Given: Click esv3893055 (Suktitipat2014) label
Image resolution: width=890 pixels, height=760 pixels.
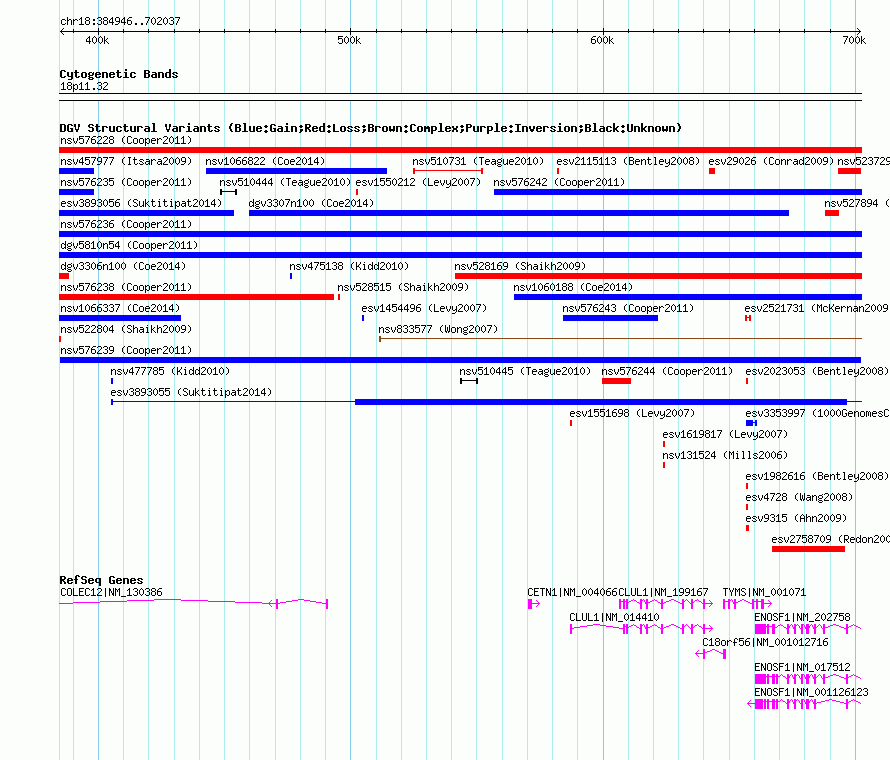Looking at the screenshot, I should point(191,392).
